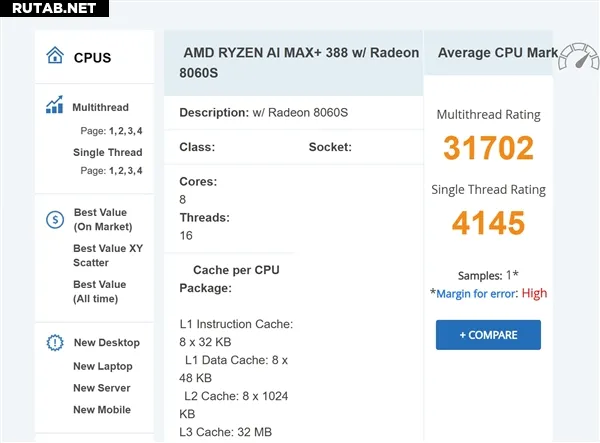The image size is (600, 443).
Task: Select New Desktop in sidebar
Action: (x=106, y=343)
